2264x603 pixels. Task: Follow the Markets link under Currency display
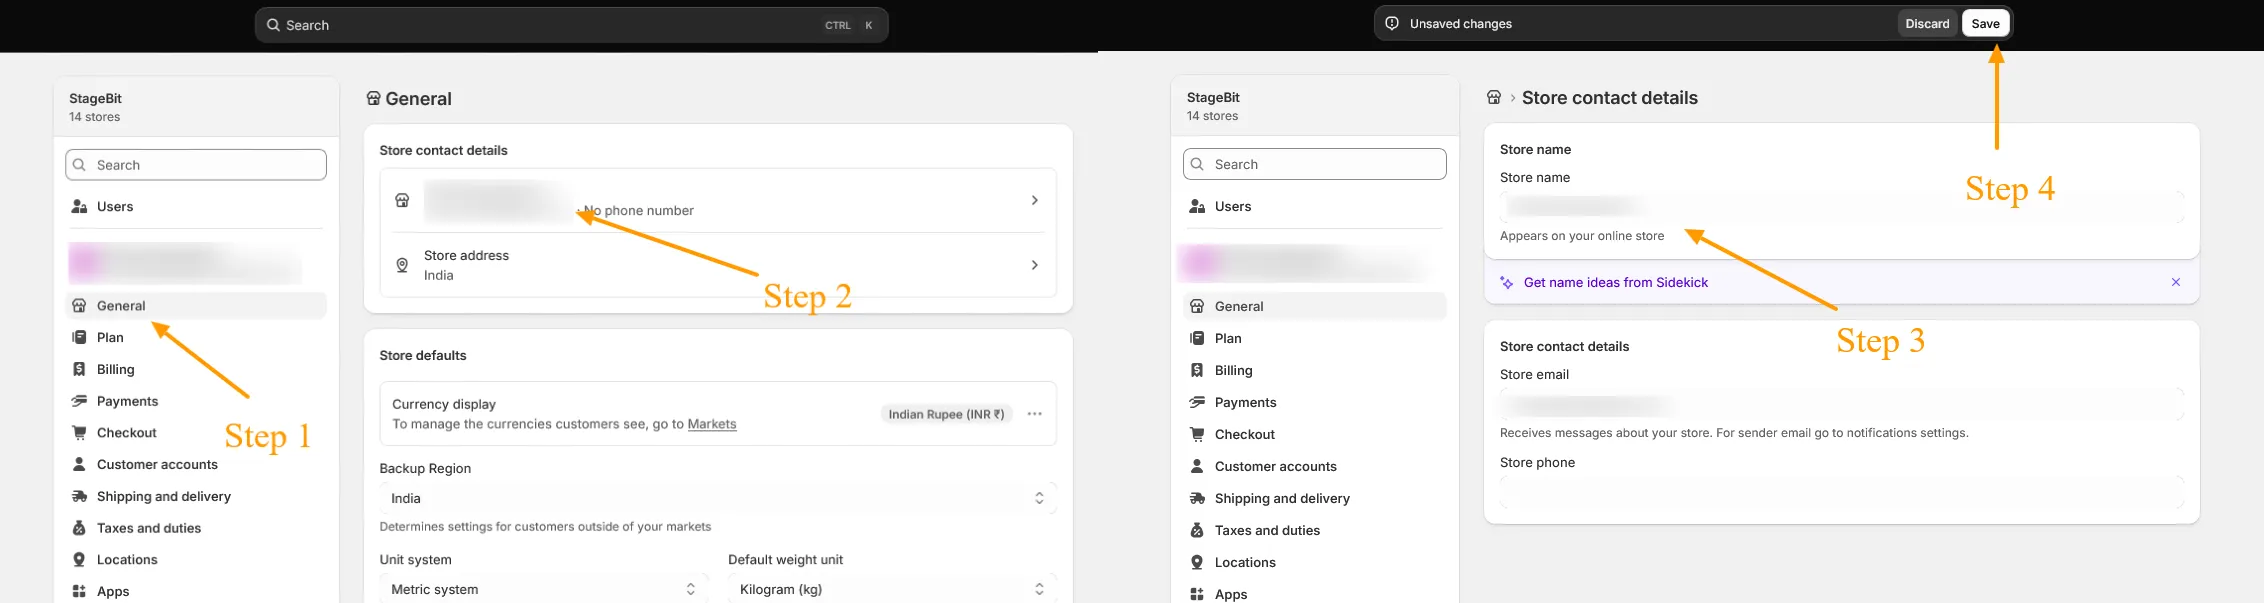[x=712, y=424]
